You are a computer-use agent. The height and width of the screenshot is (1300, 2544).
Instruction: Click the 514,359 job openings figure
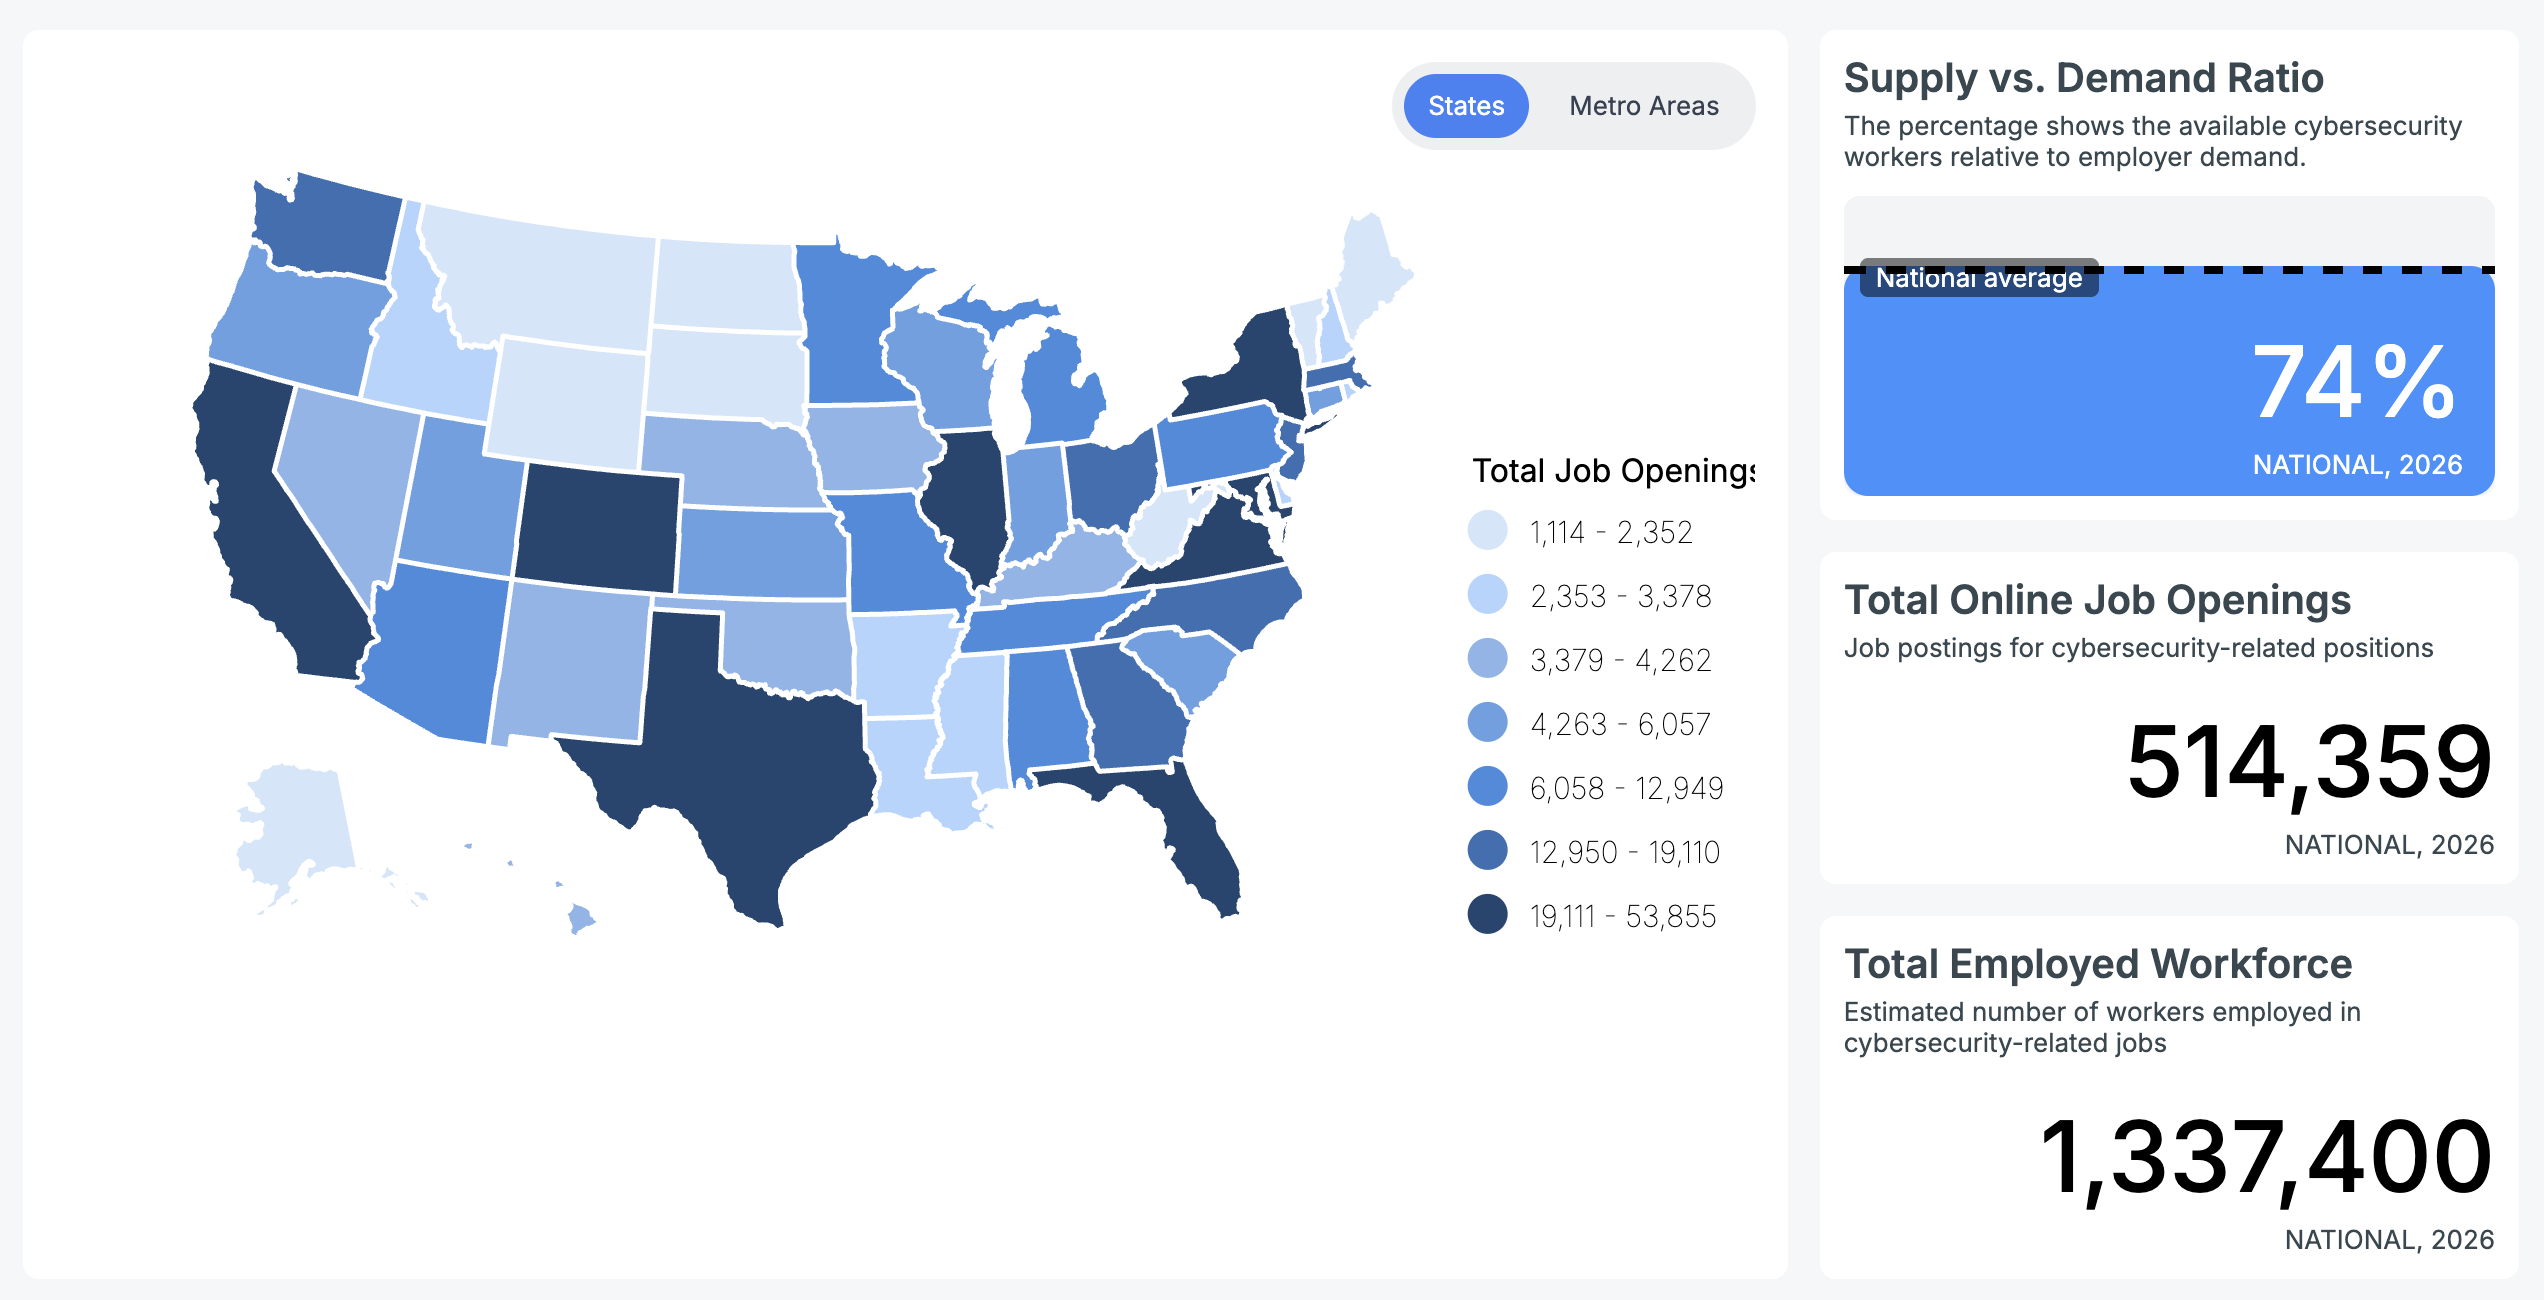(2308, 762)
